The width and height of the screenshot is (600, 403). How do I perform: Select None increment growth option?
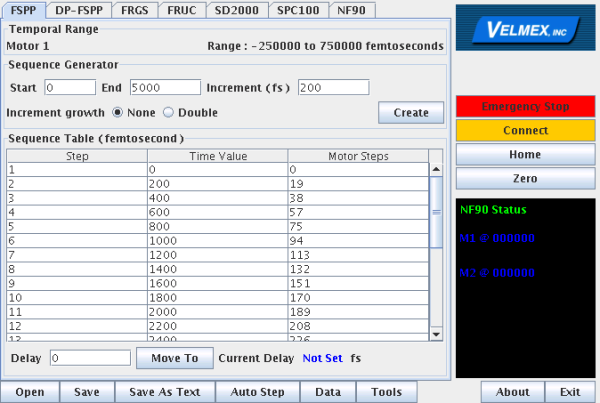click(134, 113)
